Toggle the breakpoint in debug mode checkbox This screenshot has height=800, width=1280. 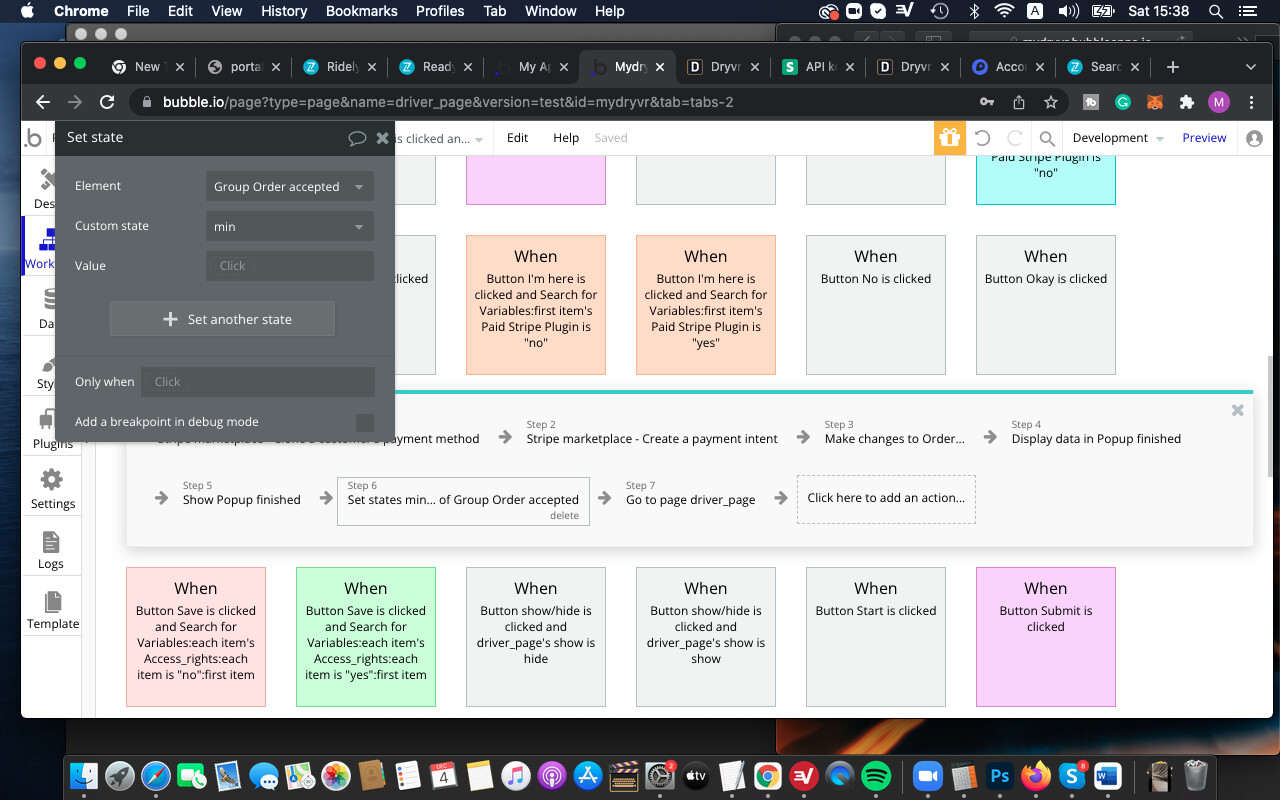tap(365, 422)
